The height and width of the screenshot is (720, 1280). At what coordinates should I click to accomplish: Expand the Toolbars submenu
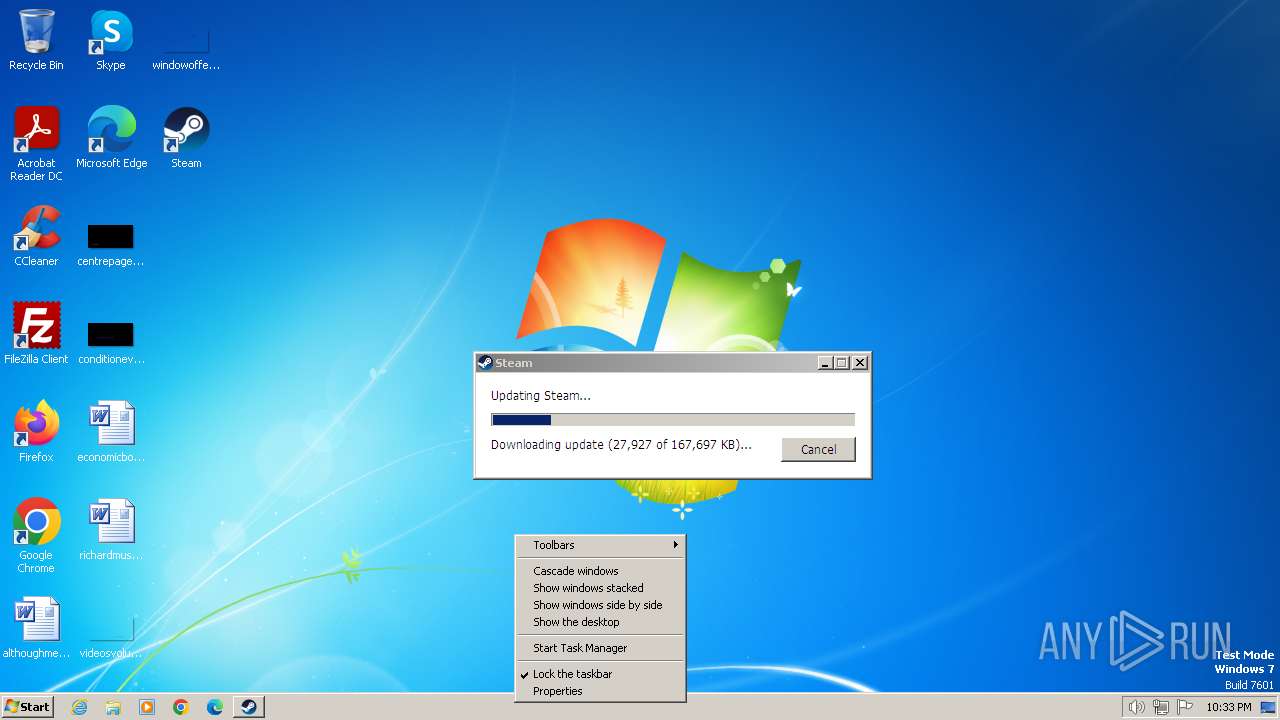[x=600, y=545]
